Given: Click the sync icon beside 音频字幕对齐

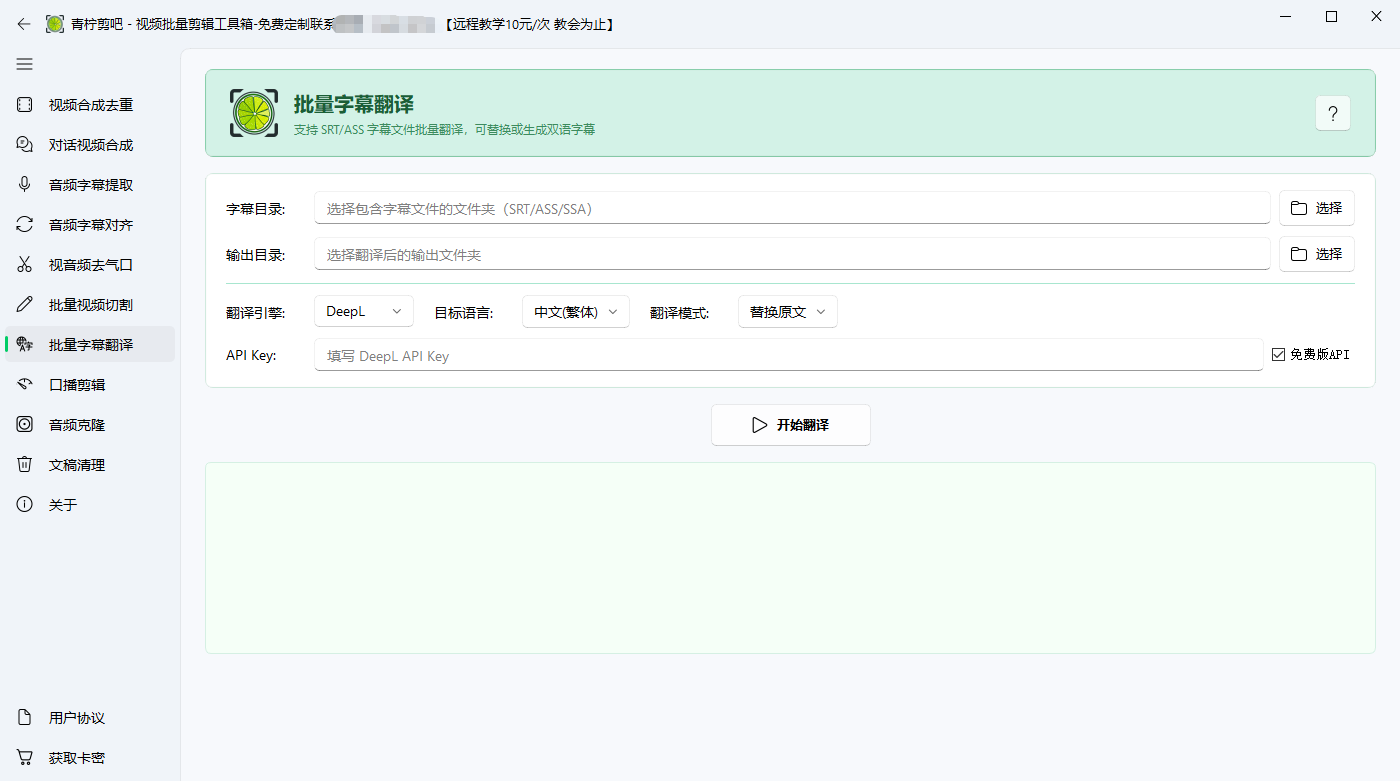Looking at the screenshot, I should coord(25,224).
